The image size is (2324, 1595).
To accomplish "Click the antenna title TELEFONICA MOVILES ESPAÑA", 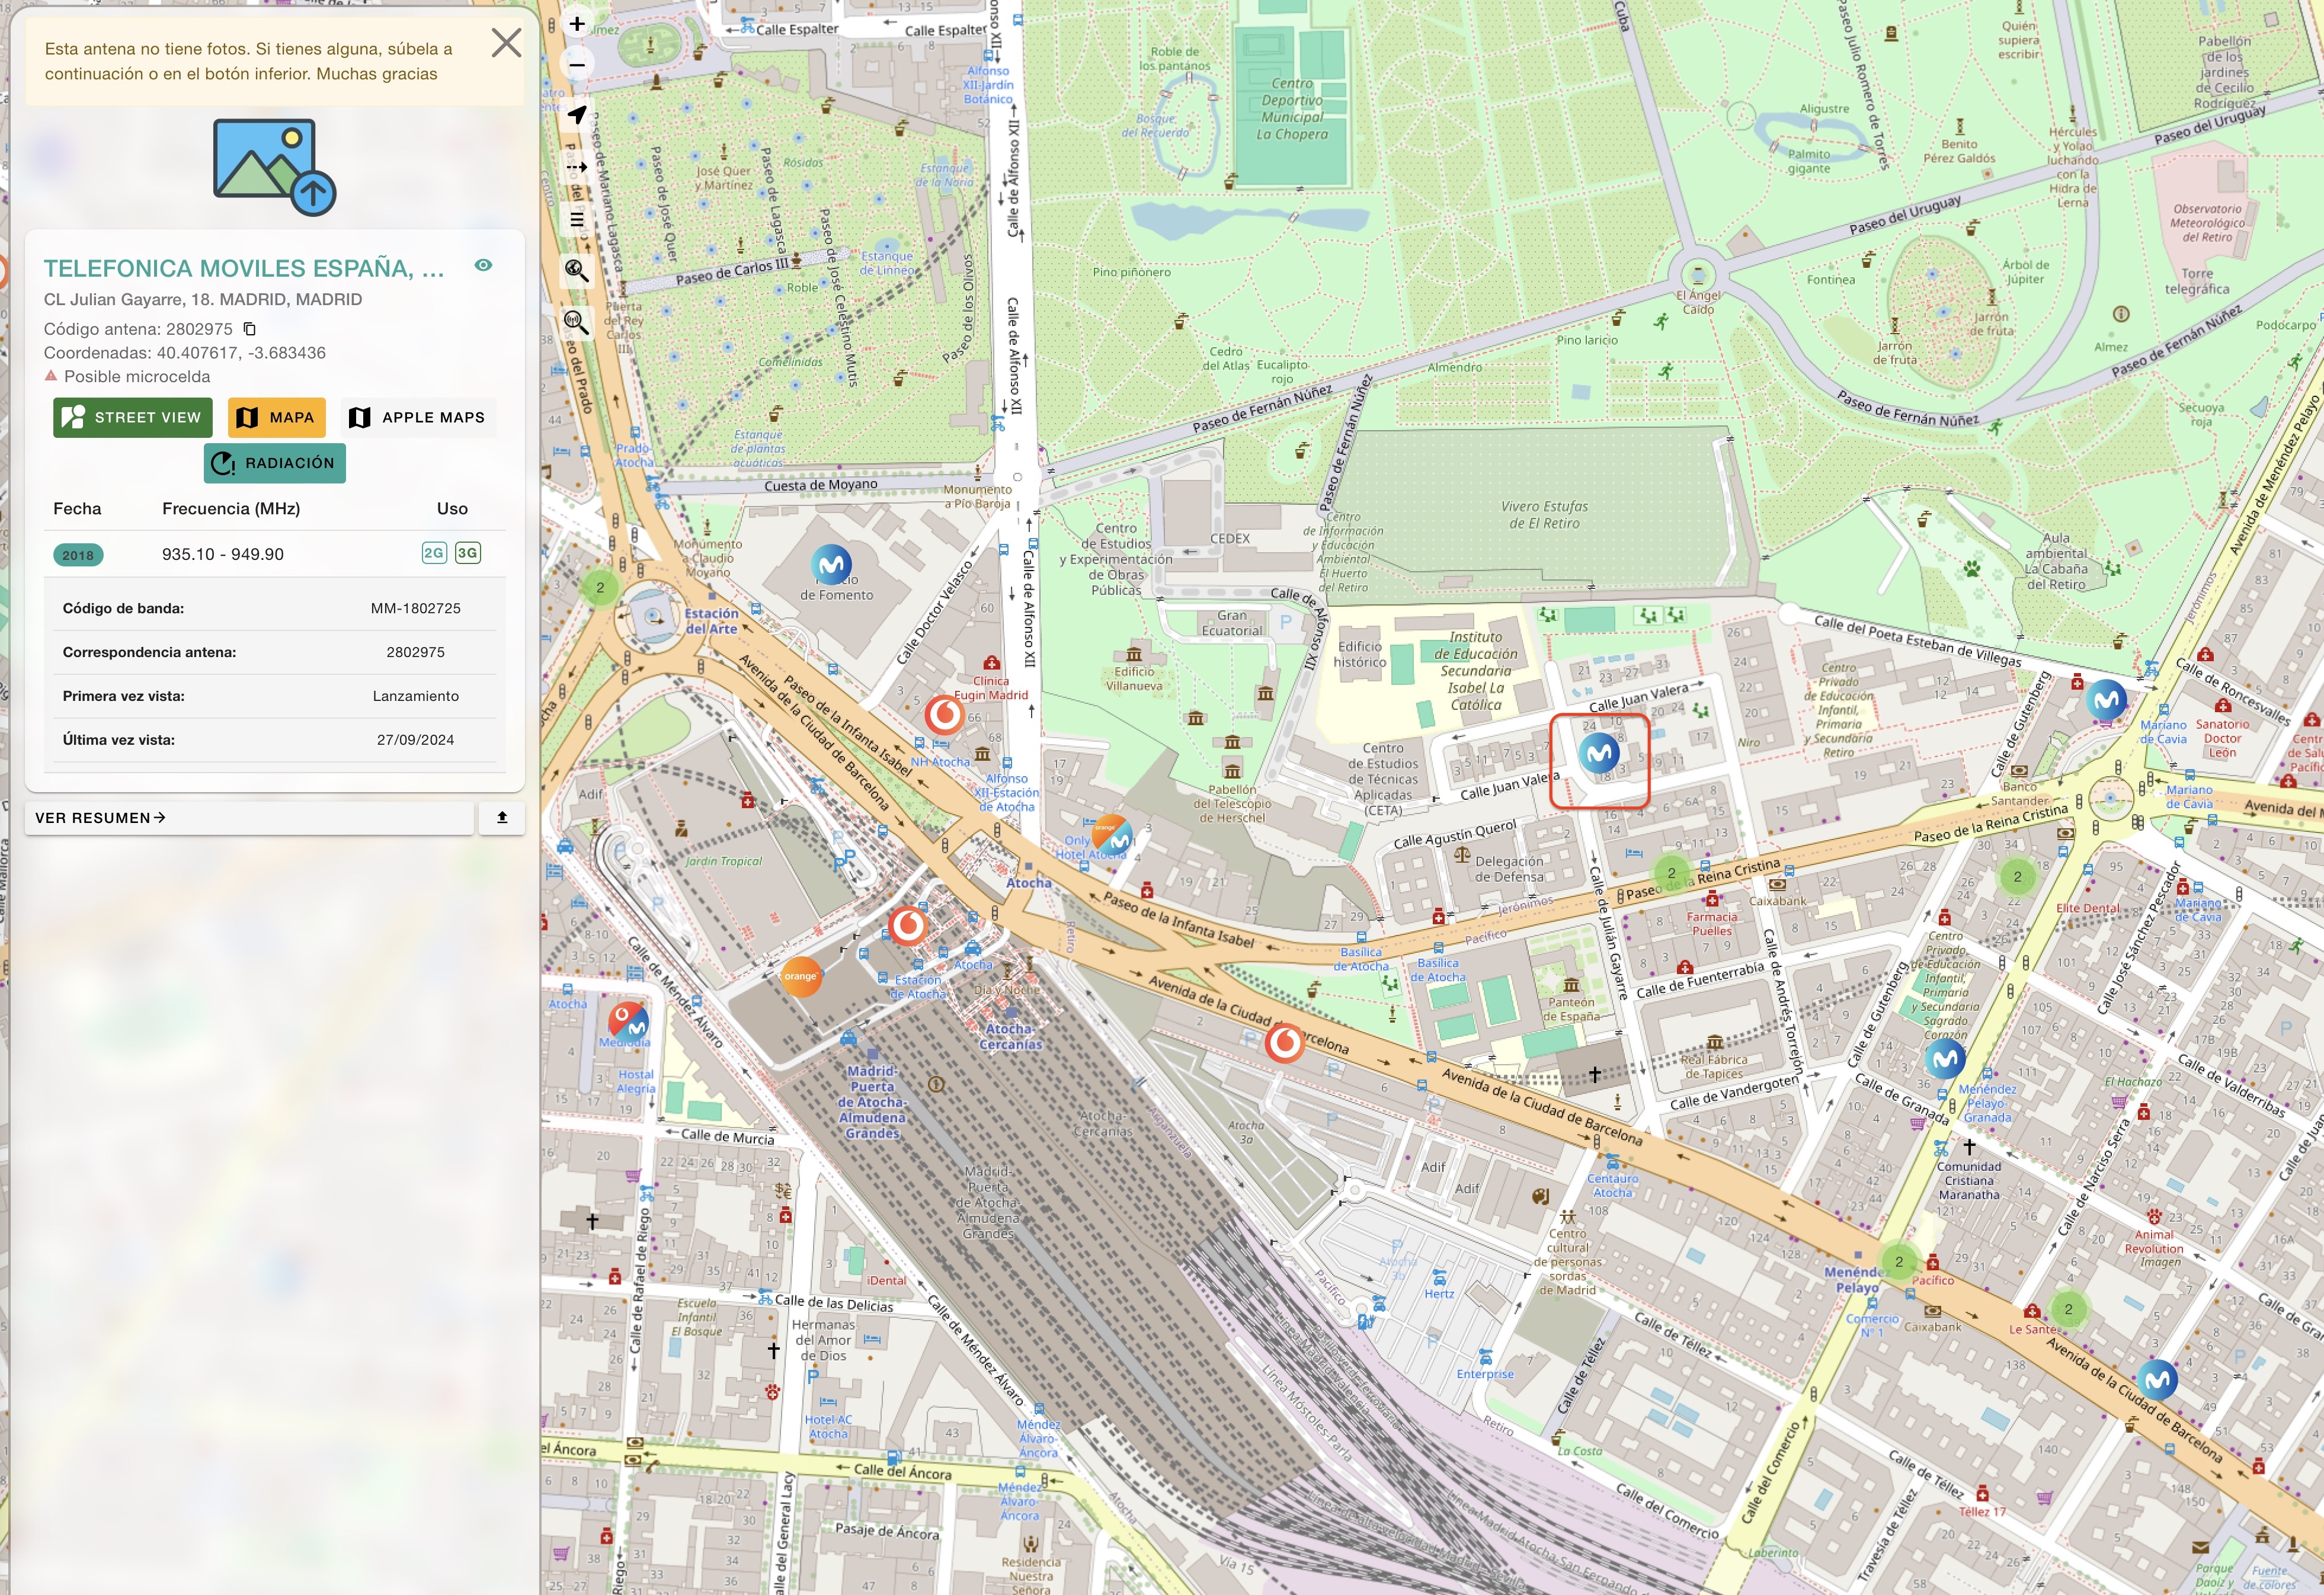I will point(243,268).
